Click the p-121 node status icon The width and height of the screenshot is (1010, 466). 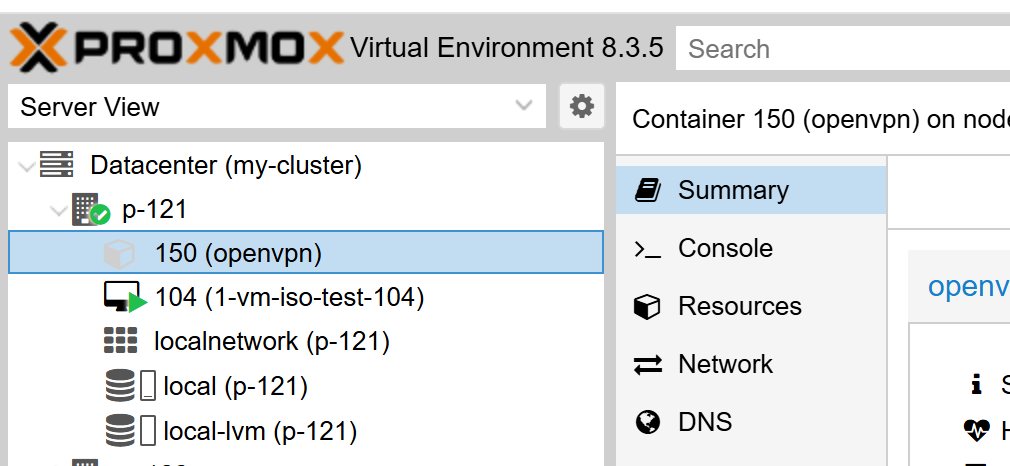coord(90,209)
